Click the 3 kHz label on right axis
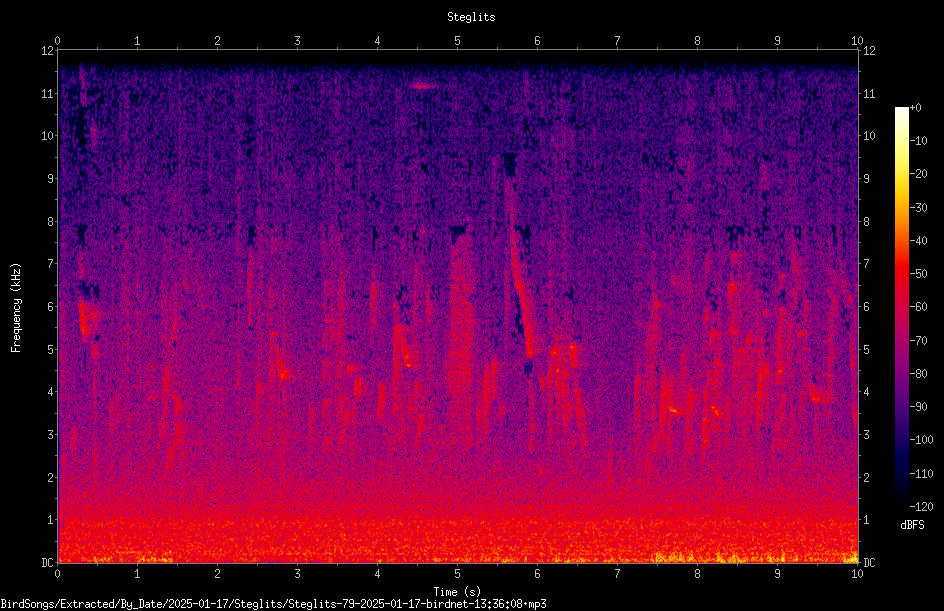The height and width of the screenshot is (611, 944). pyautogui.click(x=866, y=434)
